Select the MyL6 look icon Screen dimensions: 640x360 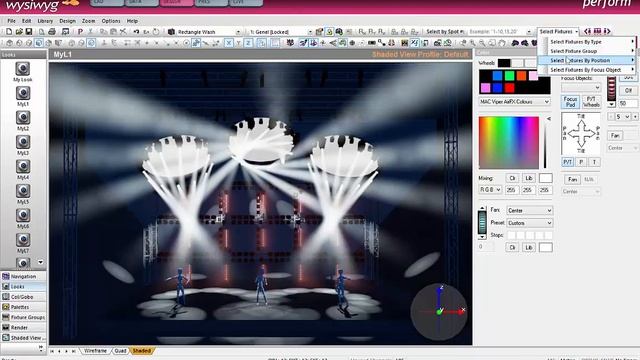pos(23,215)
